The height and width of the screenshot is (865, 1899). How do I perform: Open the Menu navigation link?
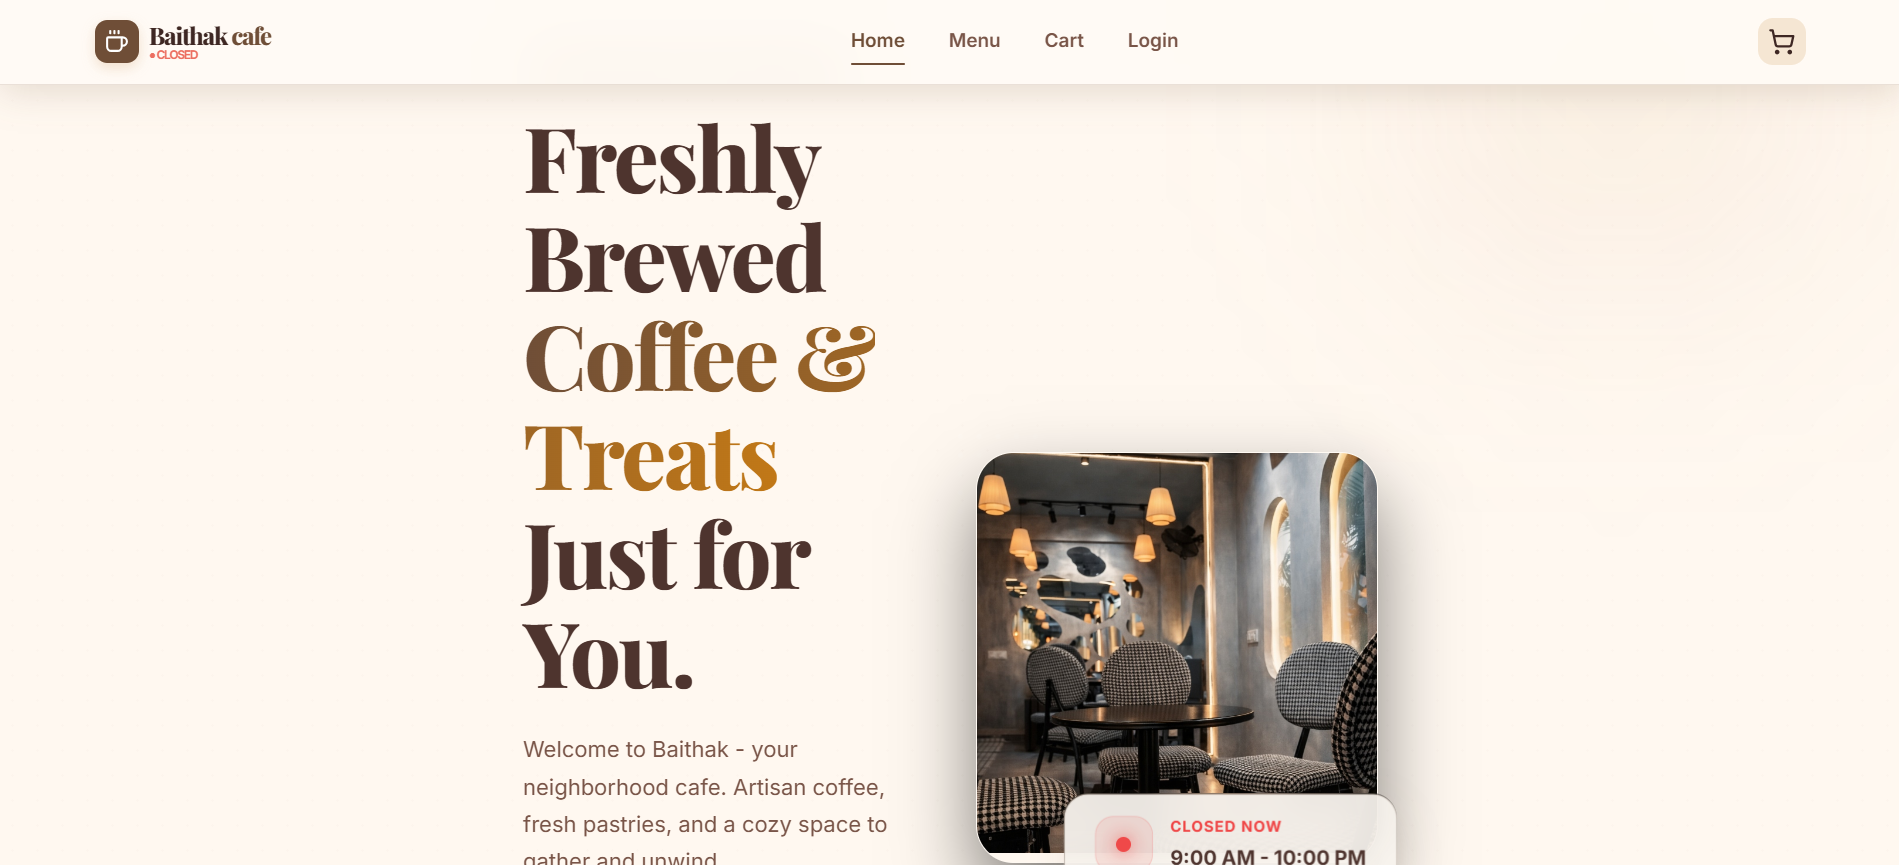(x=974, y=41)
